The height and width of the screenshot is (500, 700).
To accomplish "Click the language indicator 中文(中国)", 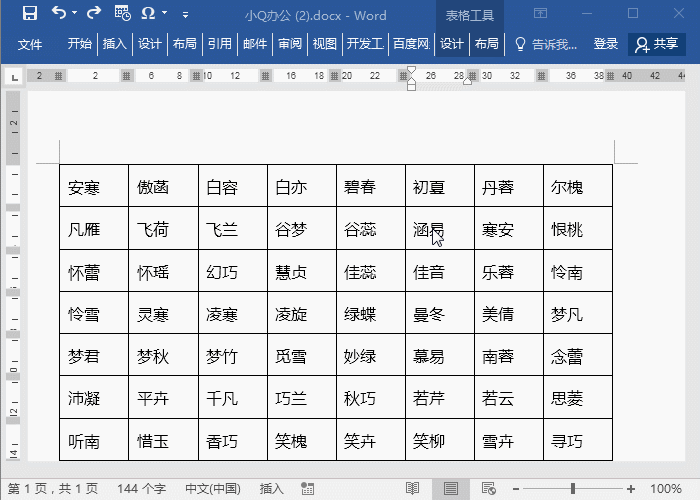I will [x=213, y=489].
